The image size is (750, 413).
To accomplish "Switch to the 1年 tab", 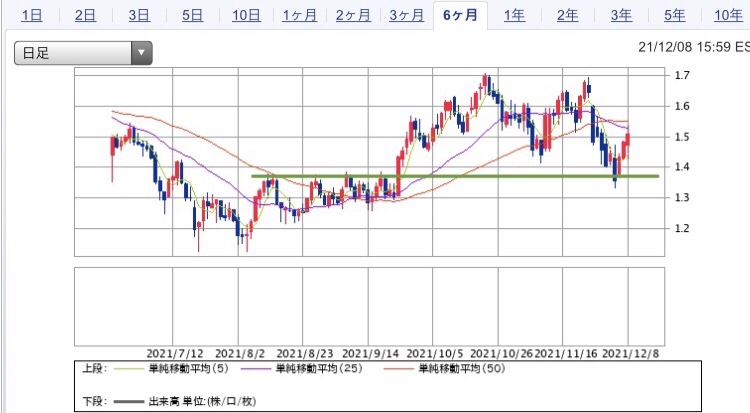I will click(x=514, y=15).
